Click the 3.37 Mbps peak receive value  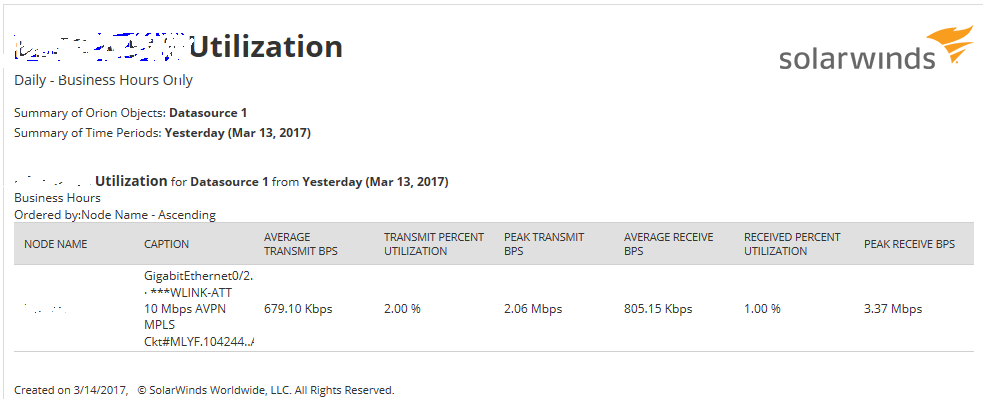(x=893, y=309)
